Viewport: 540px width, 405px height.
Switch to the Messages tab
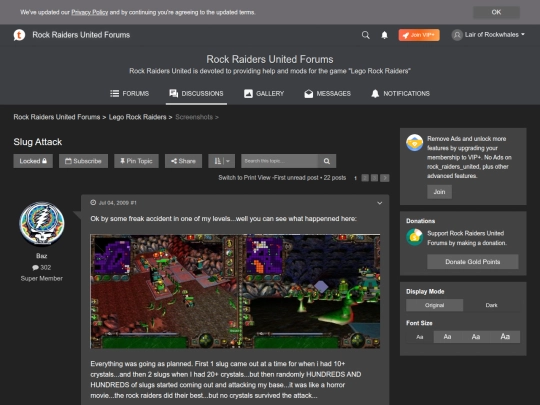point(328,93)
